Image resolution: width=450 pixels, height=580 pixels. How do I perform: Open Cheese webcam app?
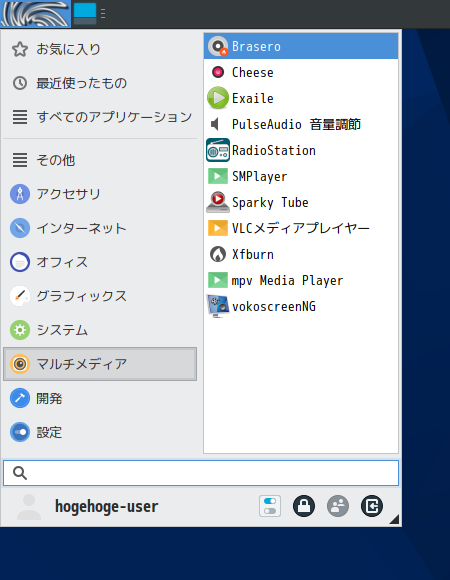[x=301, y=72]
